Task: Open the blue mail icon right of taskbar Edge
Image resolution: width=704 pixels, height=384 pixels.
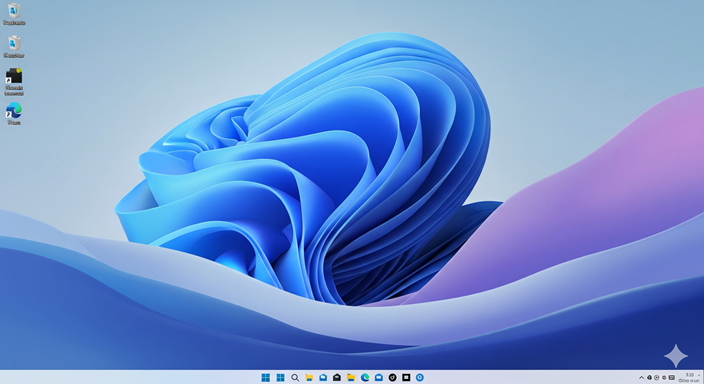Action: point(378,377)
